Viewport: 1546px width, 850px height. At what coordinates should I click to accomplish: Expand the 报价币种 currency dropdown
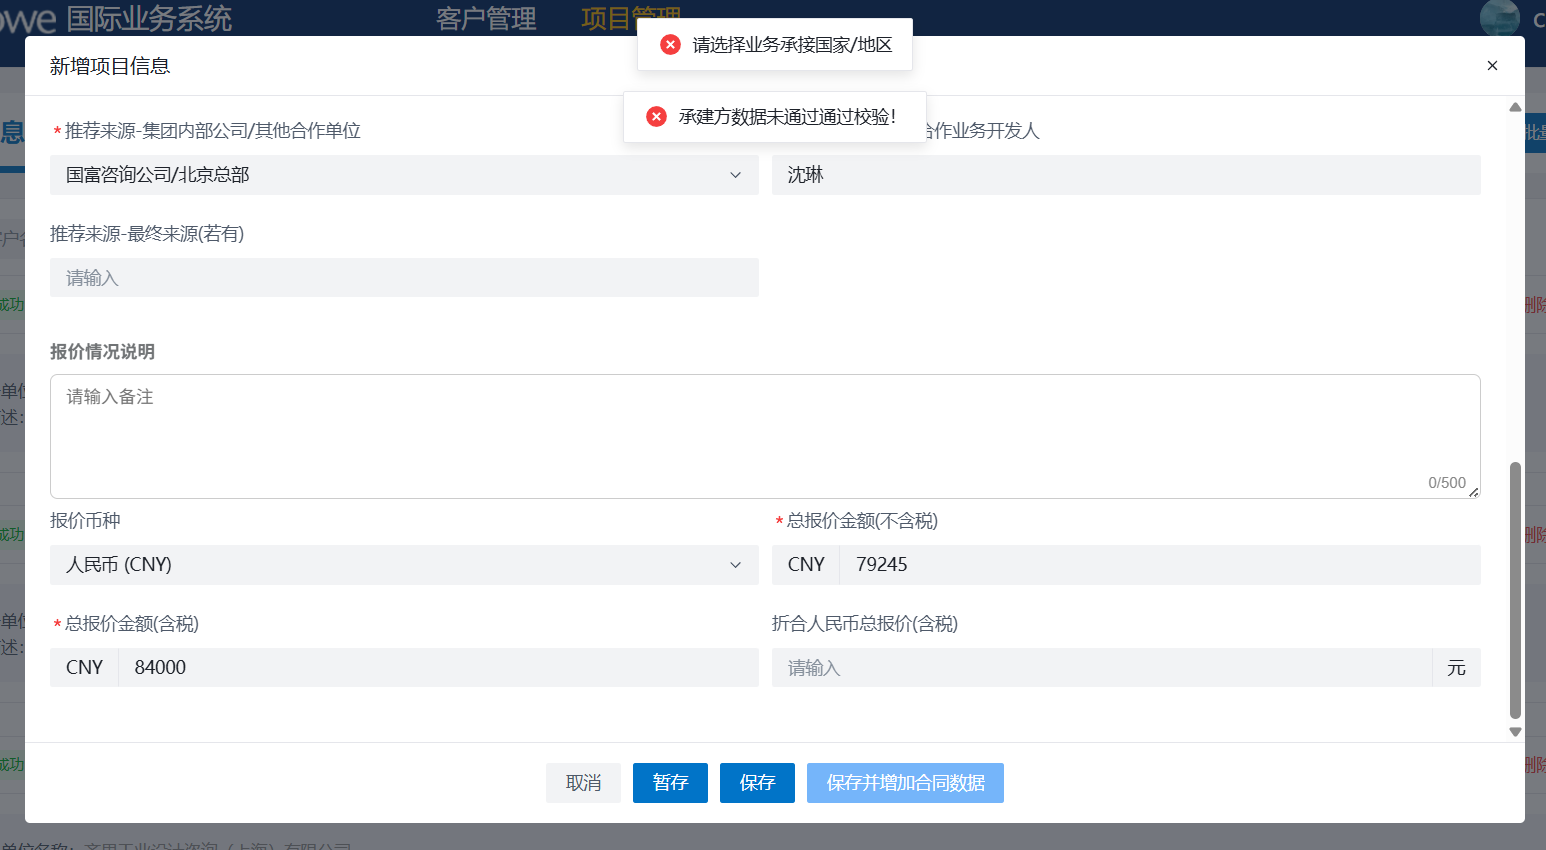[404, 565]
